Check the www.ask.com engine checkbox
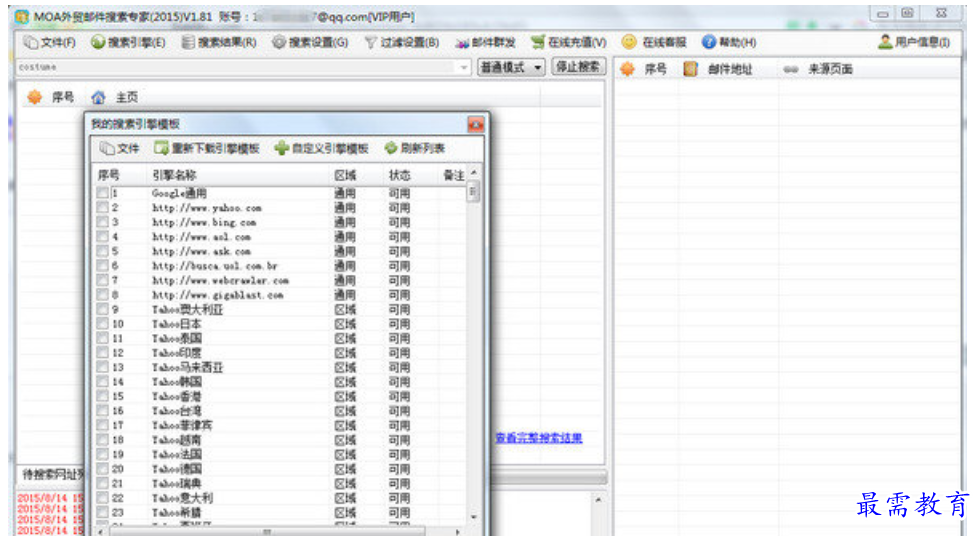 click(x=102, y=251)
